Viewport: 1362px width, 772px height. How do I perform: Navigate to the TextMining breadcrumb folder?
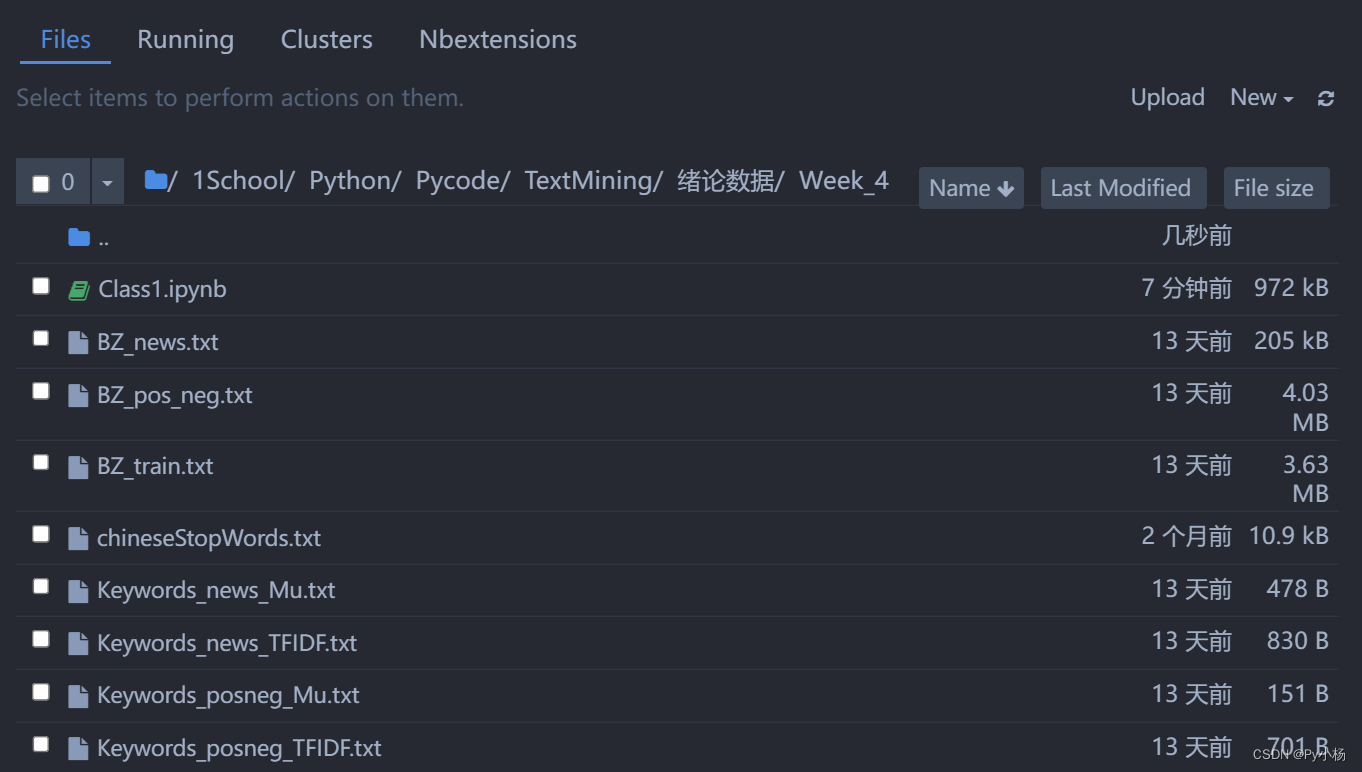[x=589, y=180]
